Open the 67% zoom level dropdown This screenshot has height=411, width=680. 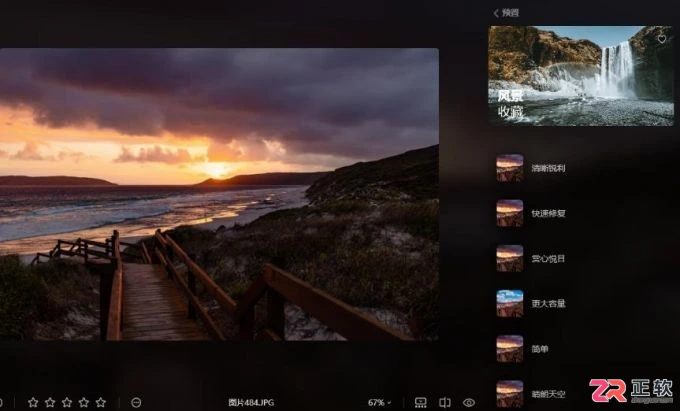tap(379, 403)
